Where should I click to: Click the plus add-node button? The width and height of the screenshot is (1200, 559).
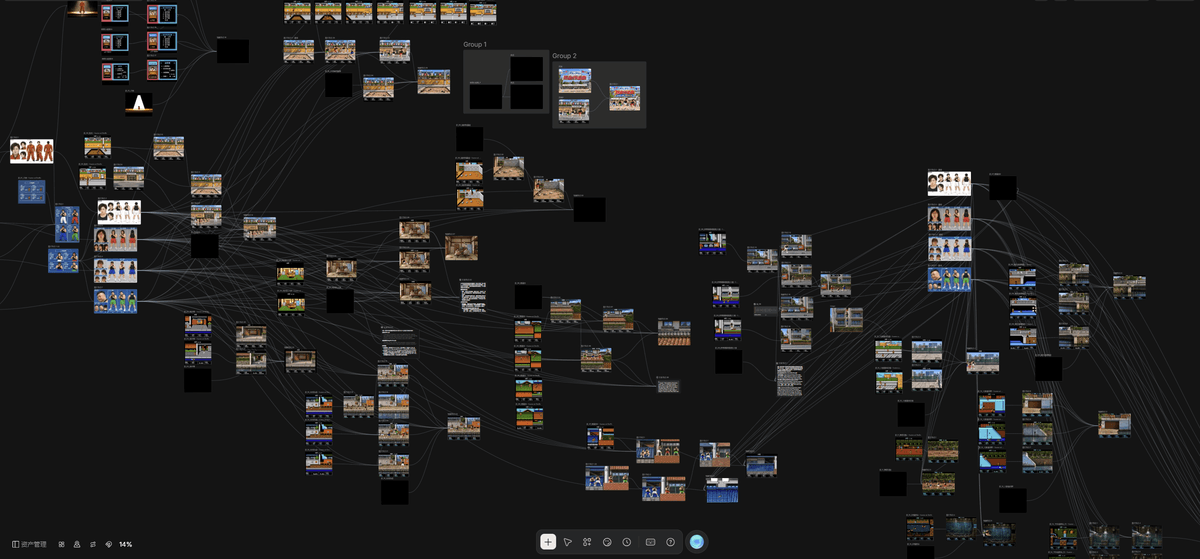548,542
